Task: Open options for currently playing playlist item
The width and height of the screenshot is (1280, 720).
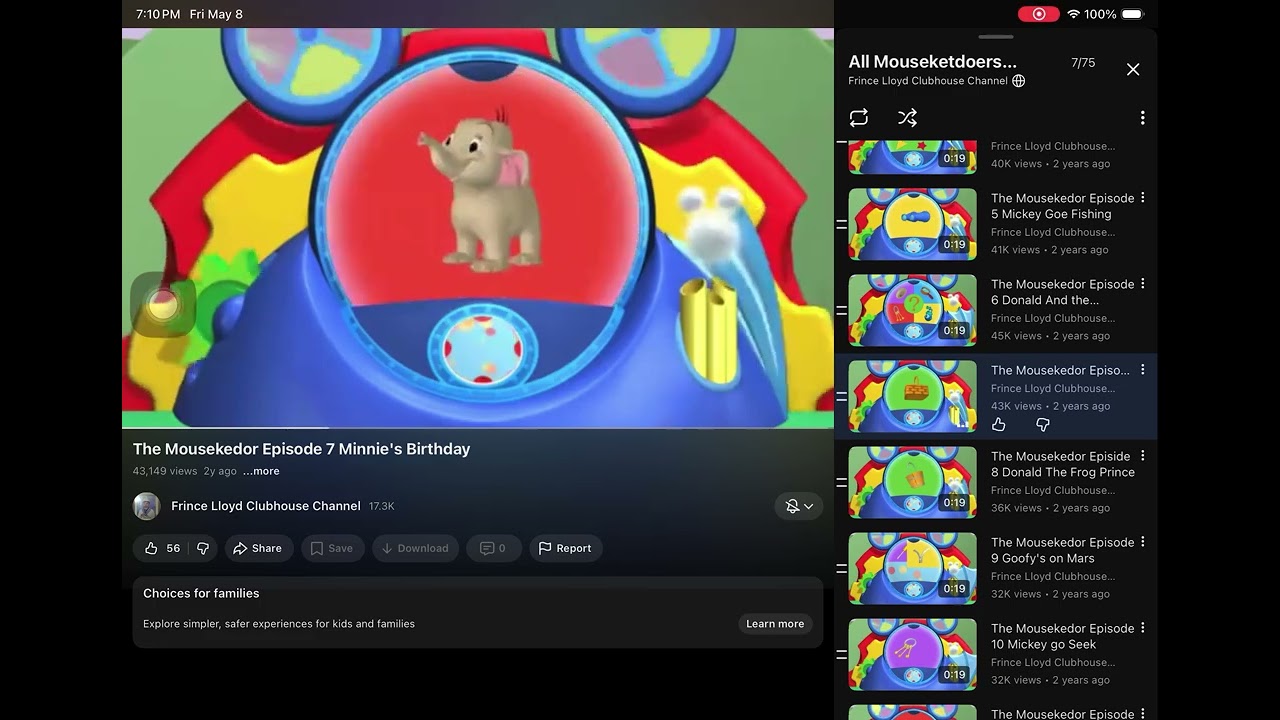Action: [x=1143, y=370]
